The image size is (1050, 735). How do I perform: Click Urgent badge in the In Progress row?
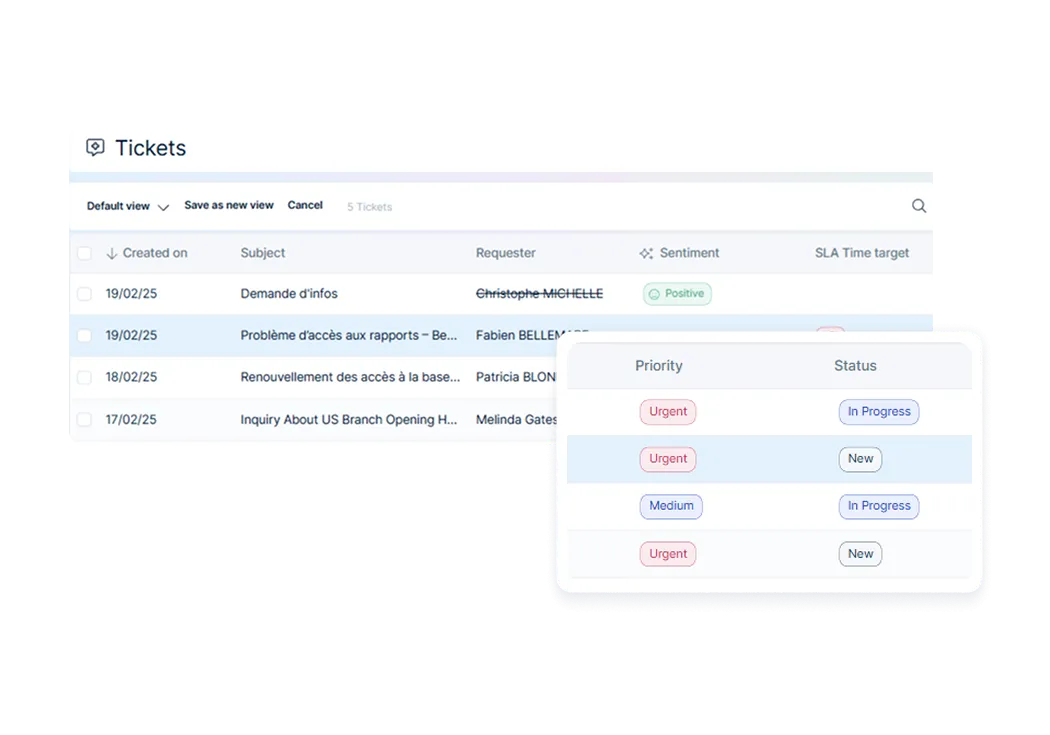point(668,412)
